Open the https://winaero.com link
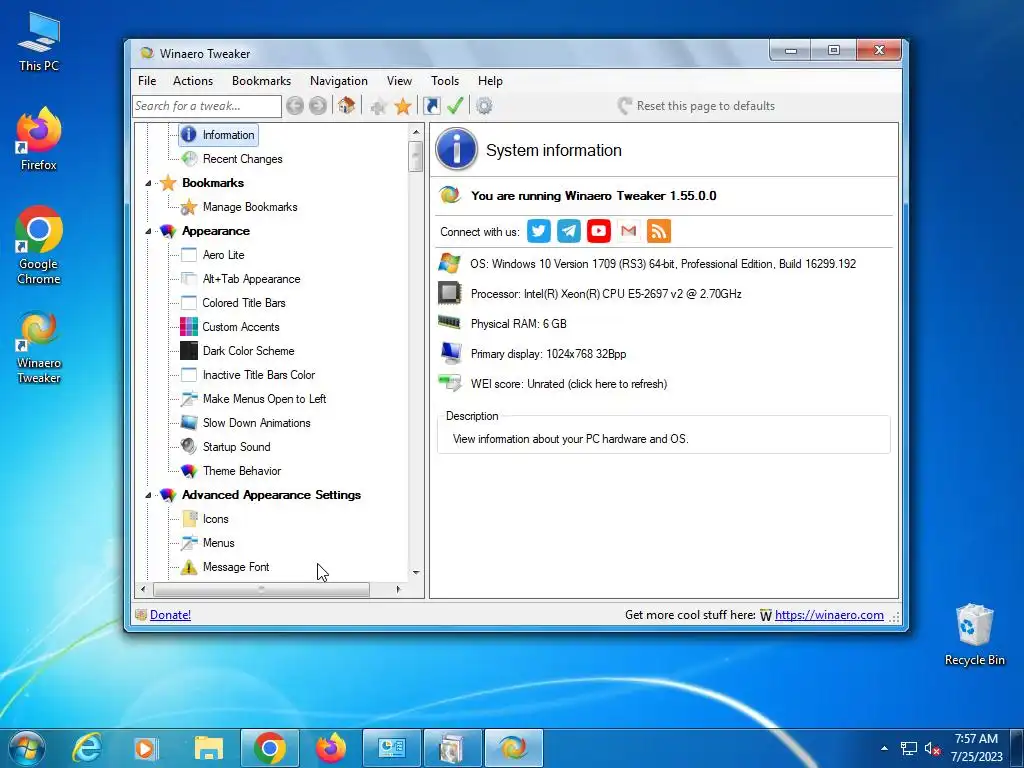 coord(829,615)
